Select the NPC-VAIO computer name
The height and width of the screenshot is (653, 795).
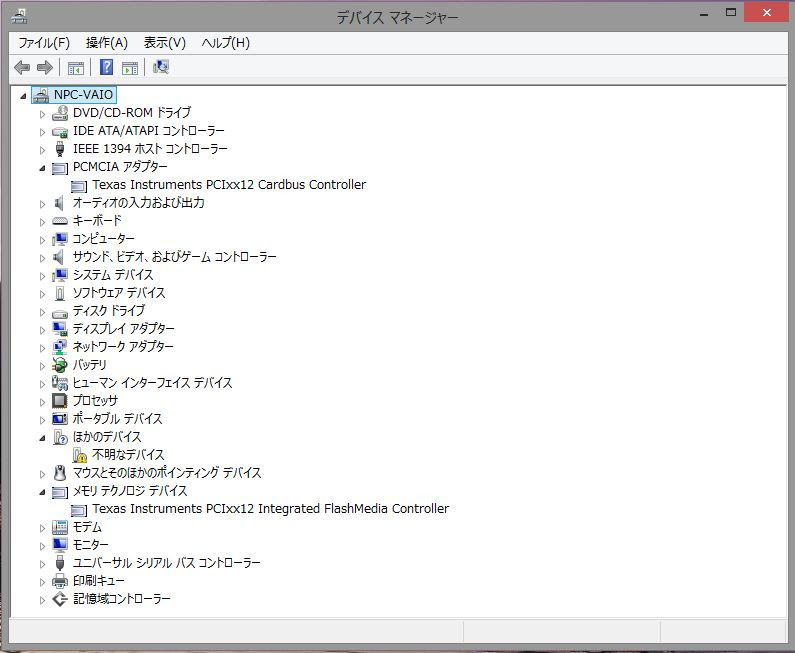point(84,95)
